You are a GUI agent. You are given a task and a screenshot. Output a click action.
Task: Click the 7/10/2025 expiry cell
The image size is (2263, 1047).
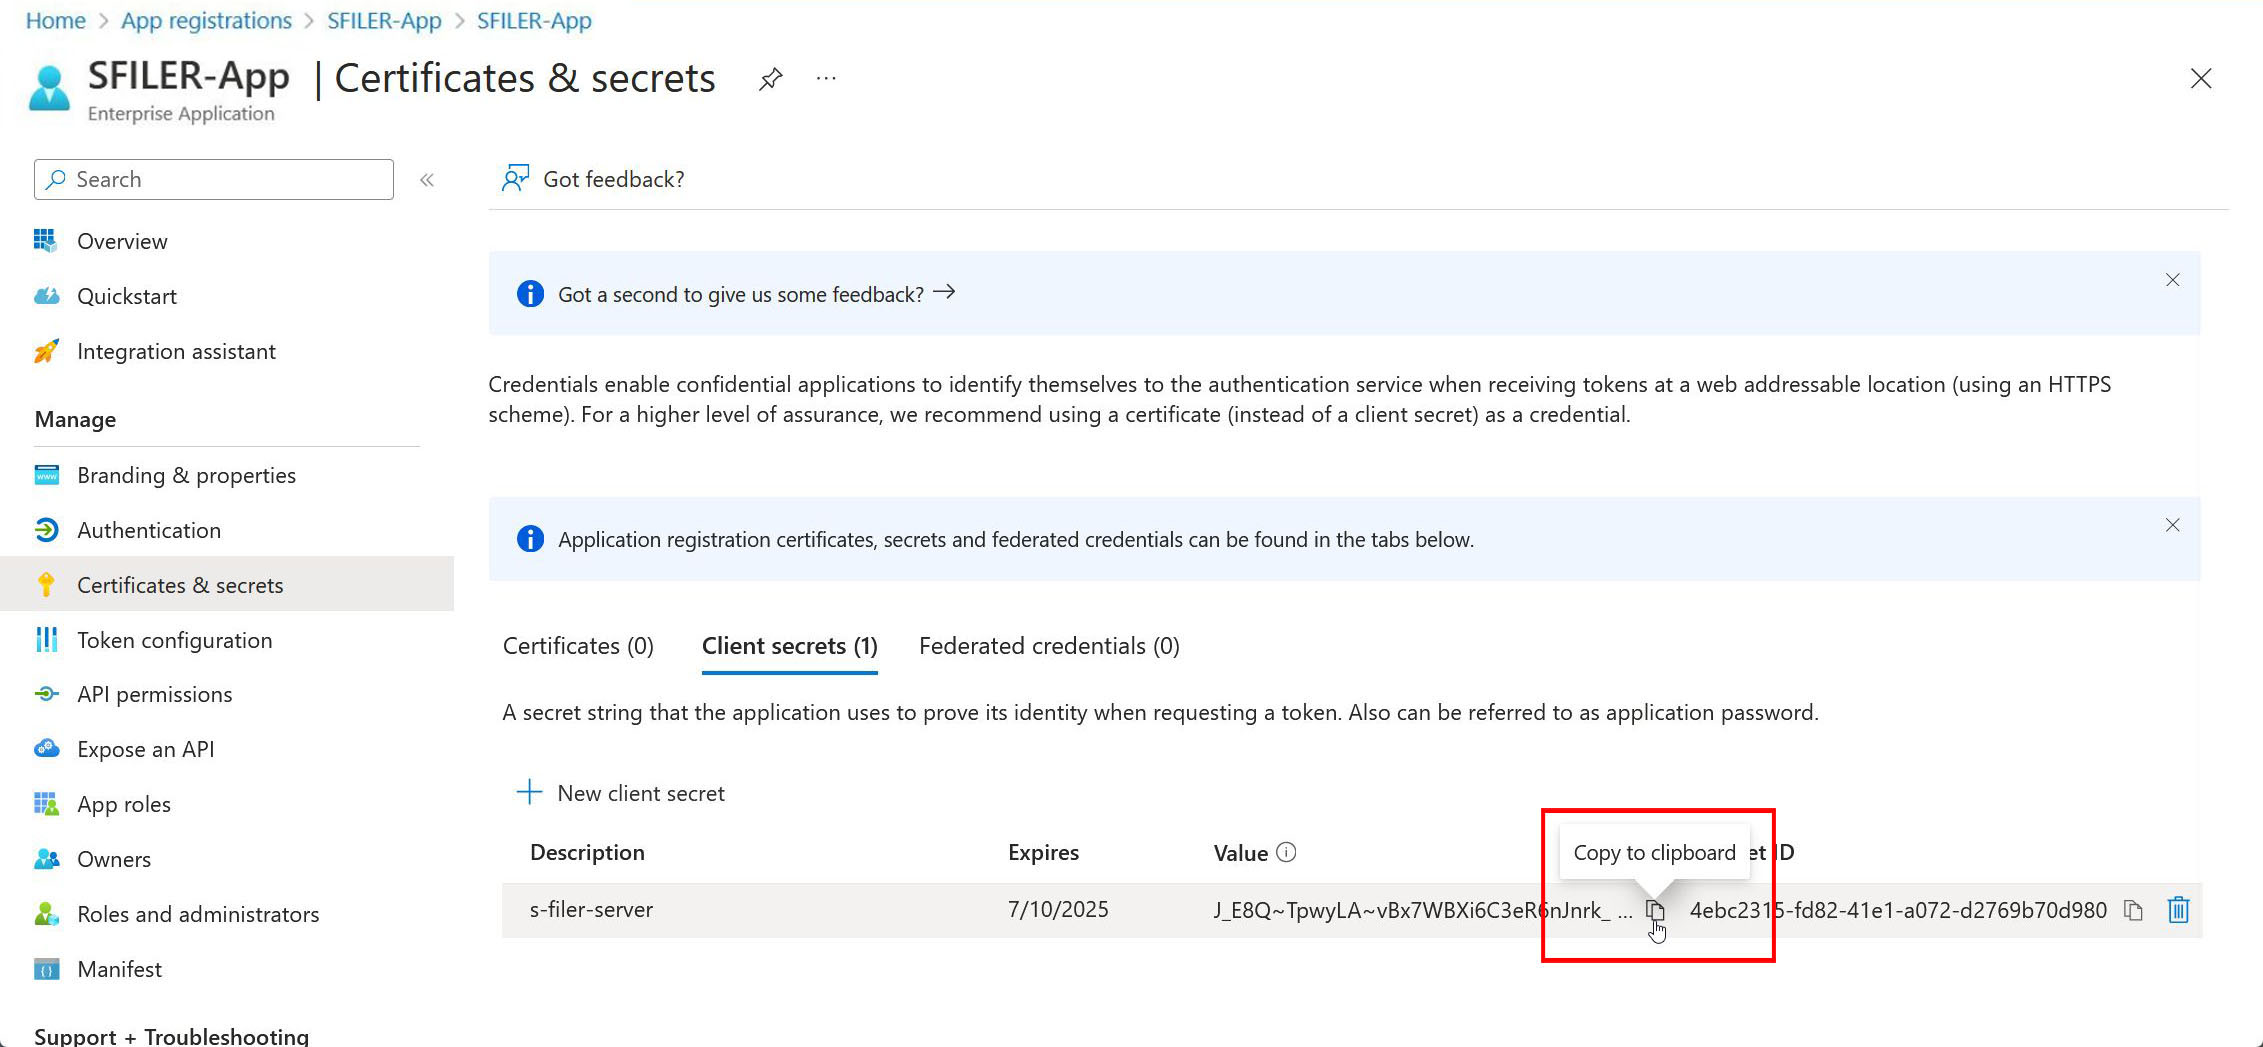tap(1058, 909)
